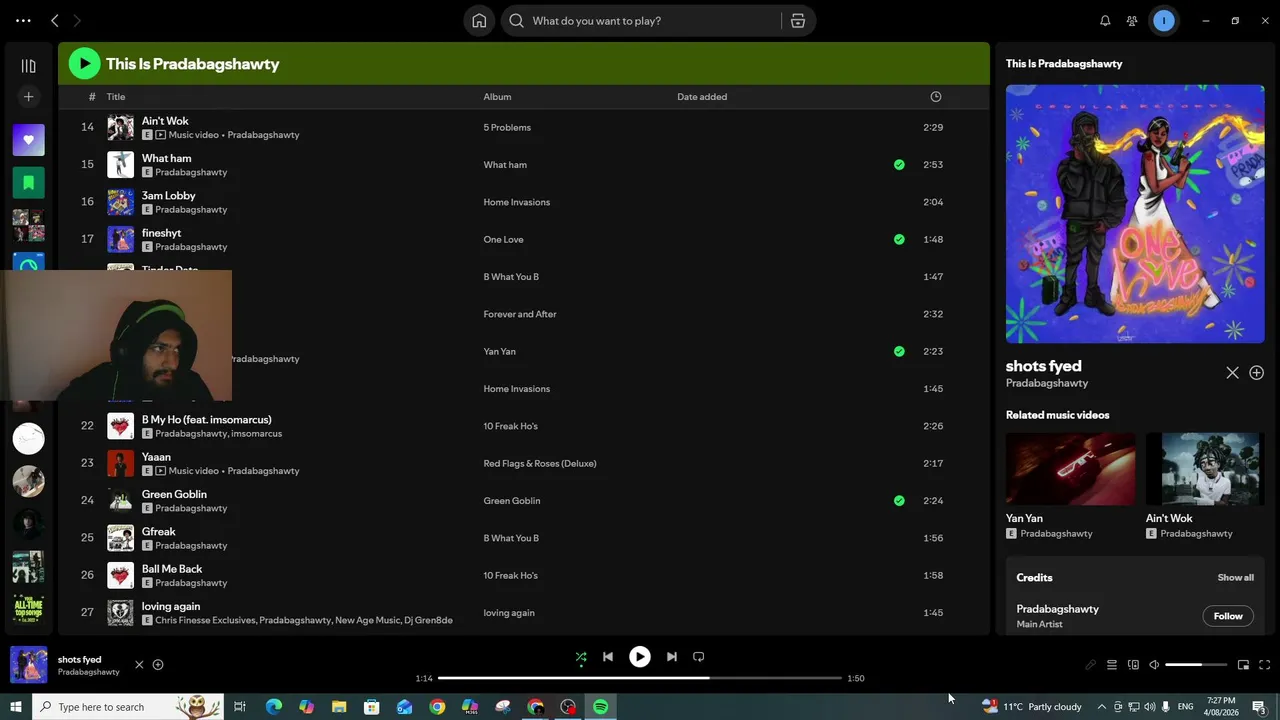
Task: Open the Yan Yan related music video thumbnail
Action: click(x=1070, y=469)
